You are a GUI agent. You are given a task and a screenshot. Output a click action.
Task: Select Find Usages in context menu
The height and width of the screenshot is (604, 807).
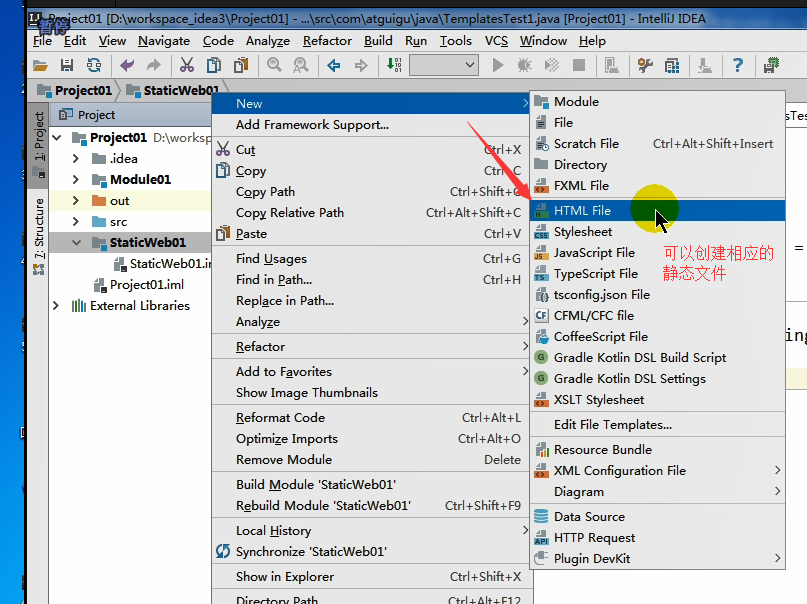coord(371,259)
